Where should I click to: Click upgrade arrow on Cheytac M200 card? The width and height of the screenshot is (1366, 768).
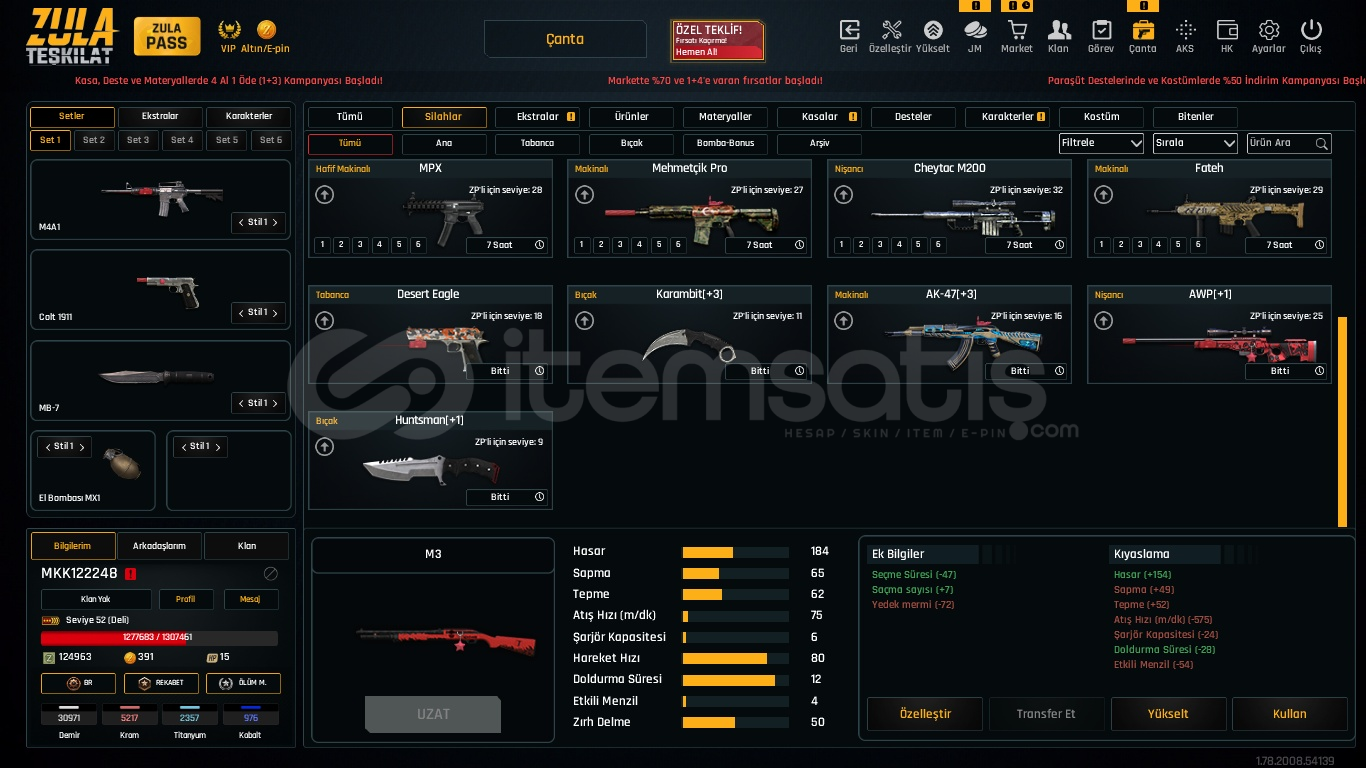(x=844, y=195)
